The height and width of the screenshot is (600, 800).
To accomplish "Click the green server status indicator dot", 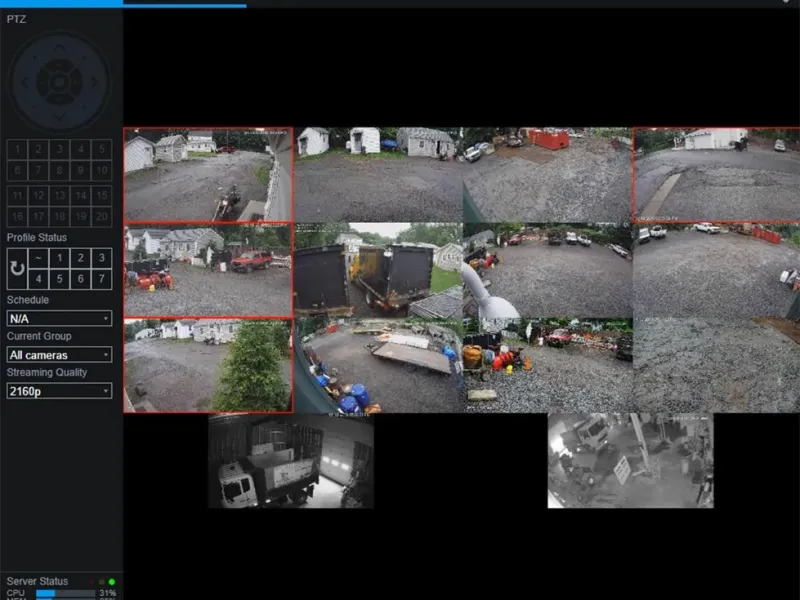I will (x=112, y=582).
